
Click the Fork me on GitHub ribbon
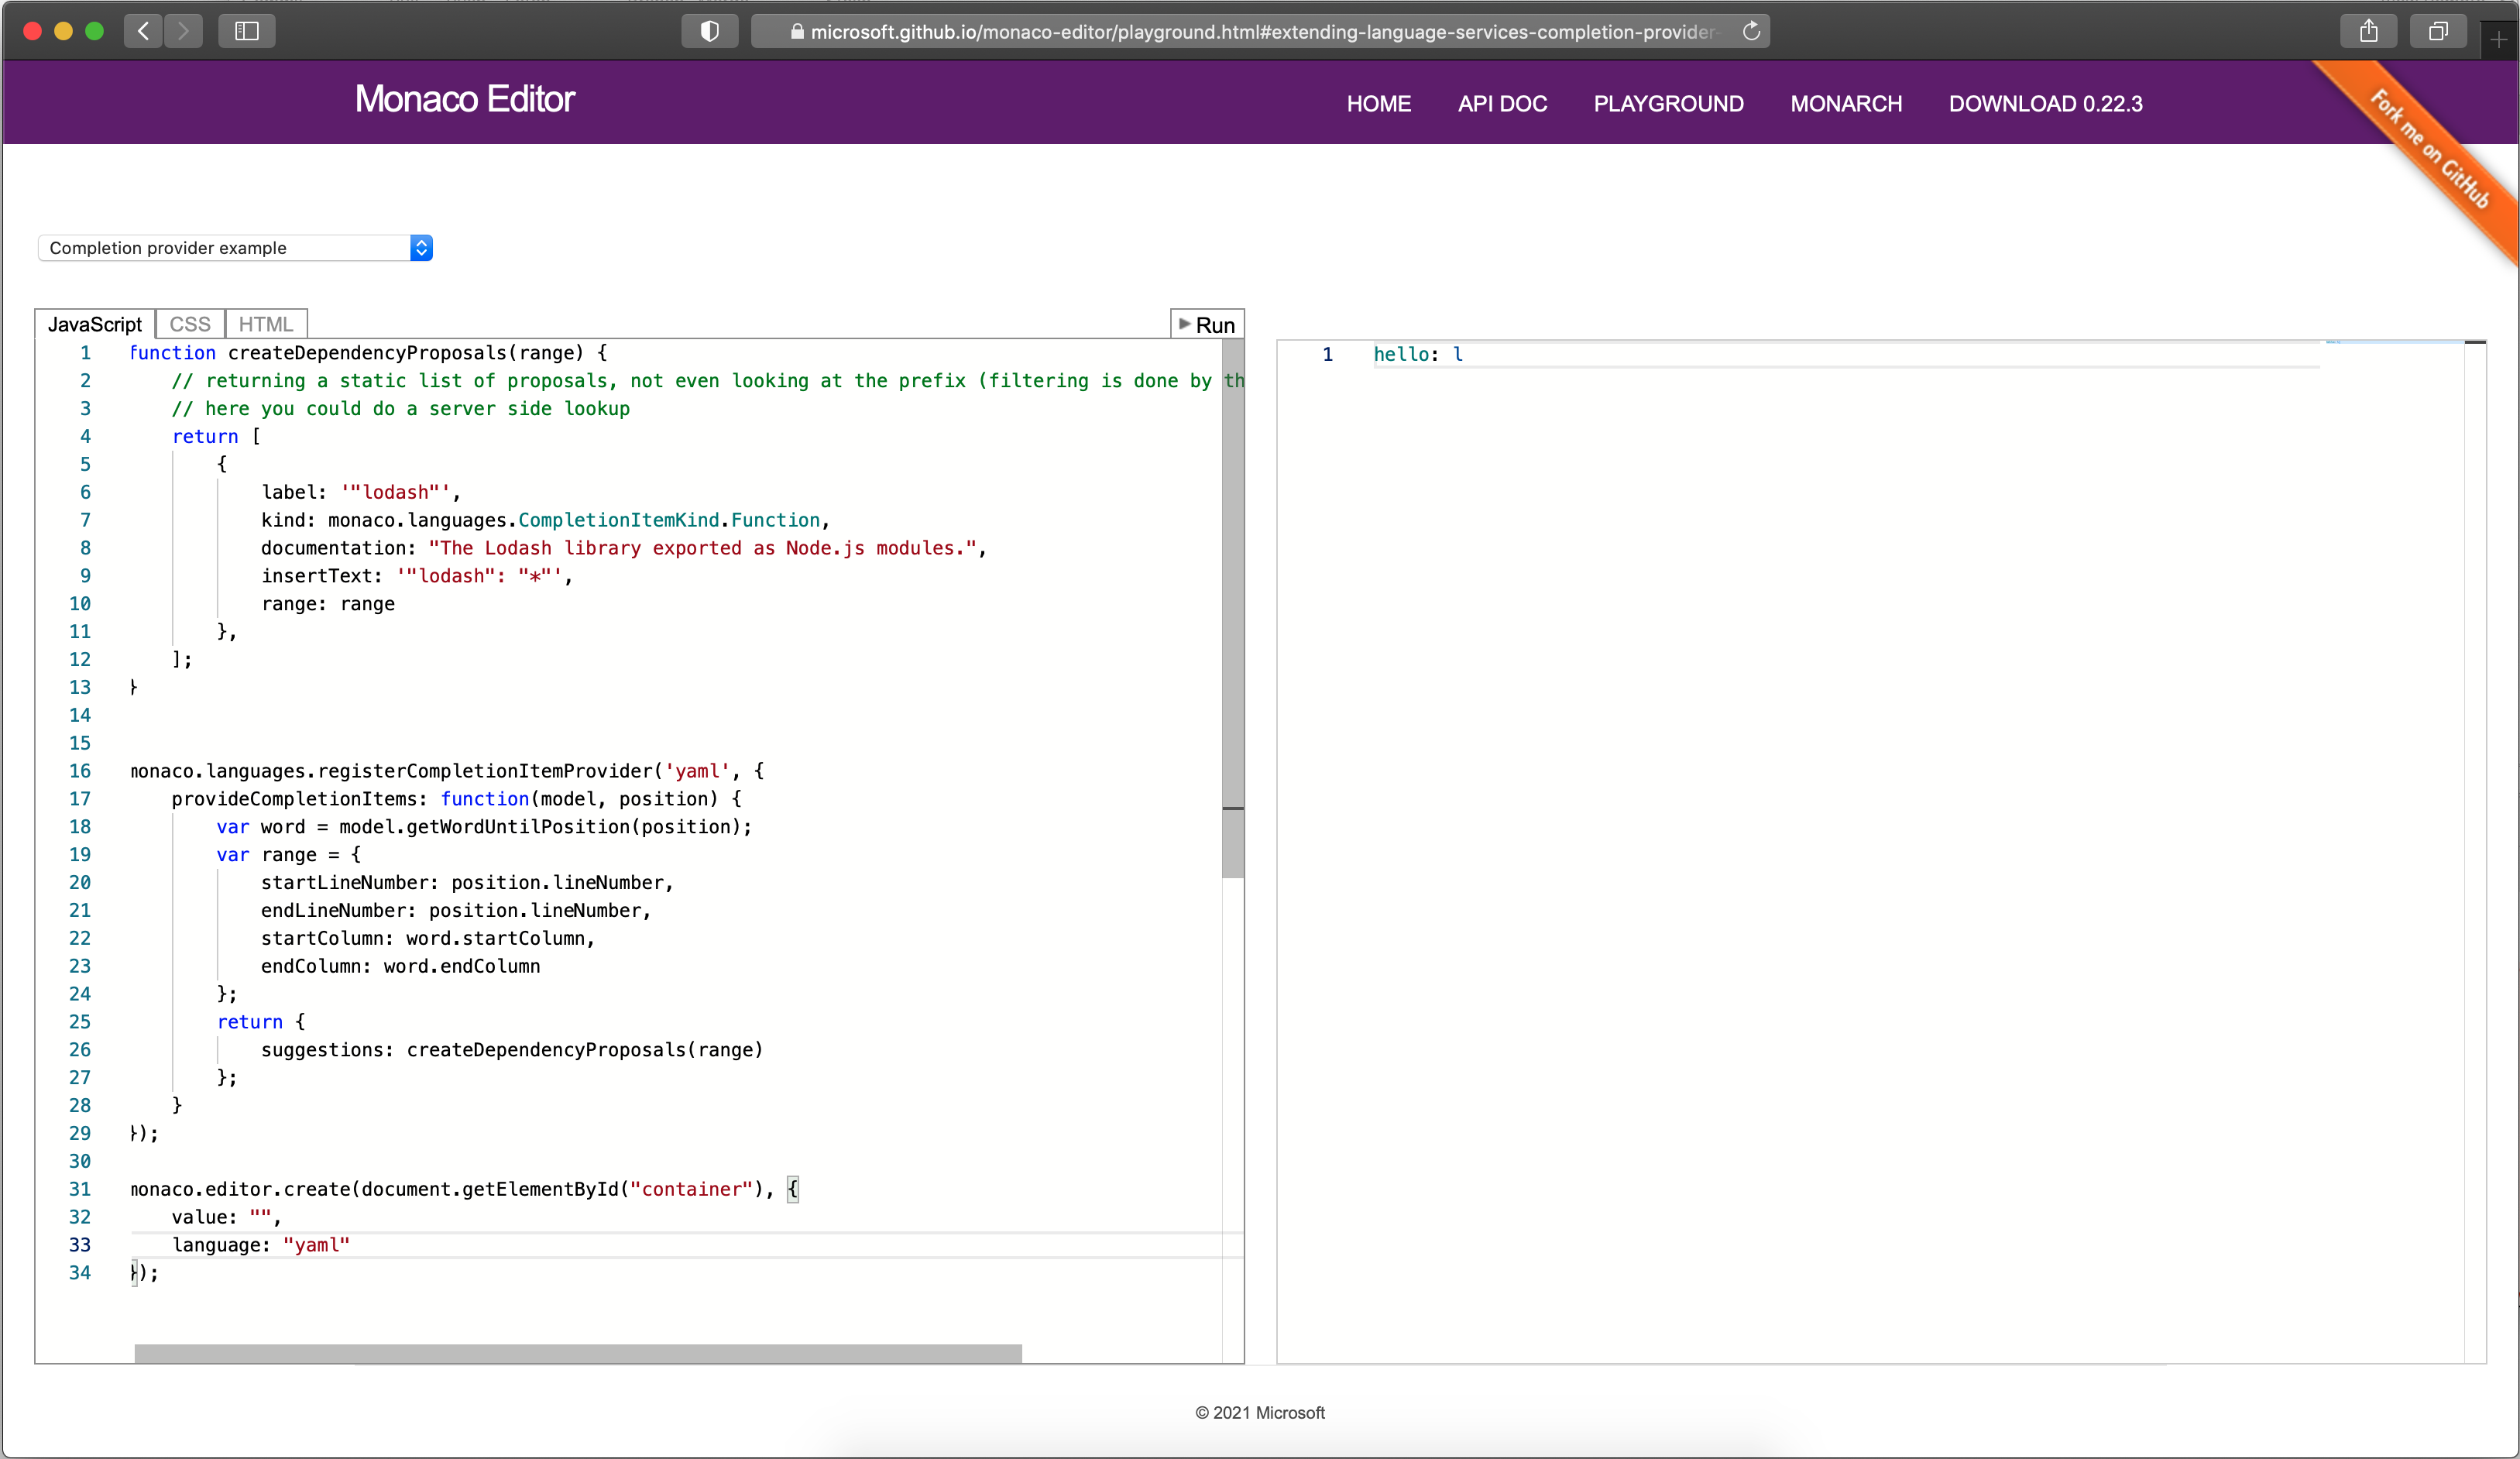pos(2430,150)
